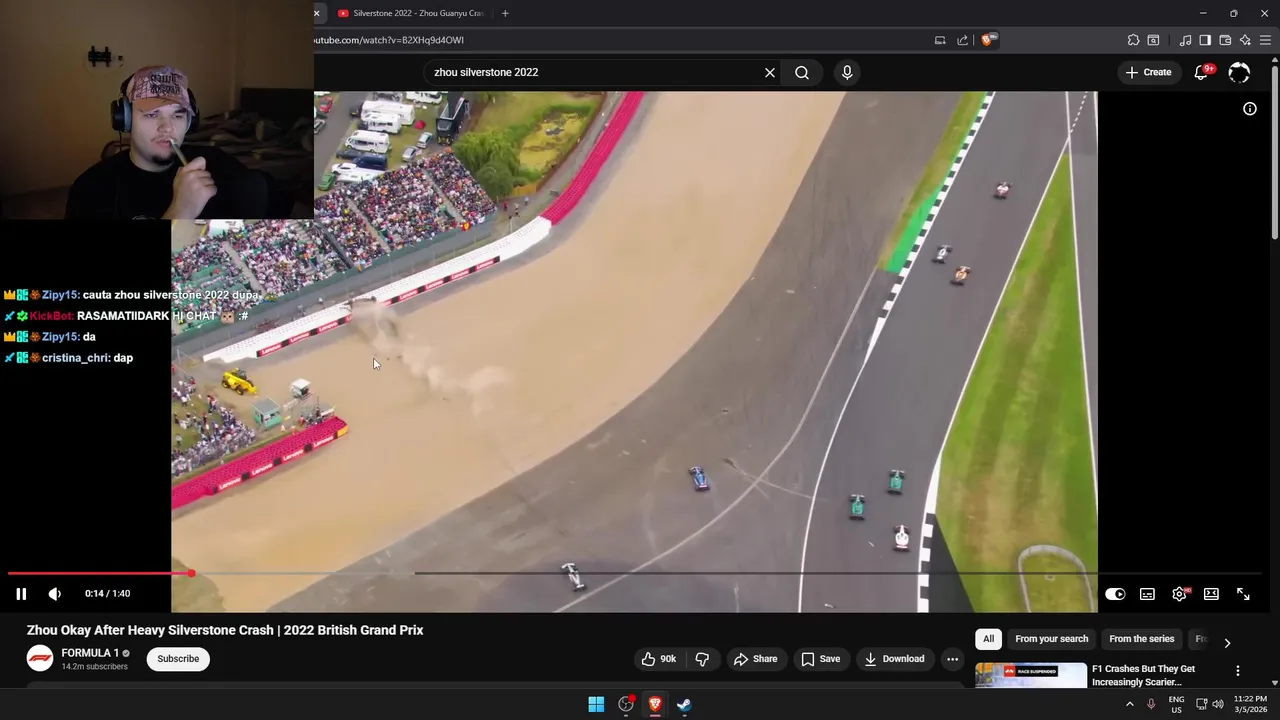Toggle subtitles/closed captions button
Screen dimensions: 1280x720
tap(1147, 594)
